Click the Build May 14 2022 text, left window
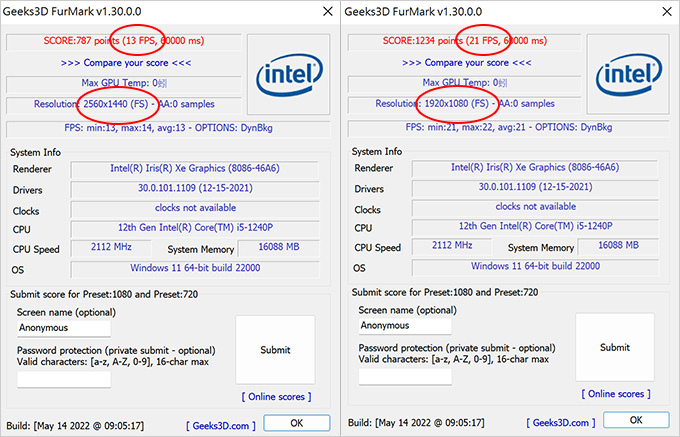 tap(75, 426)
